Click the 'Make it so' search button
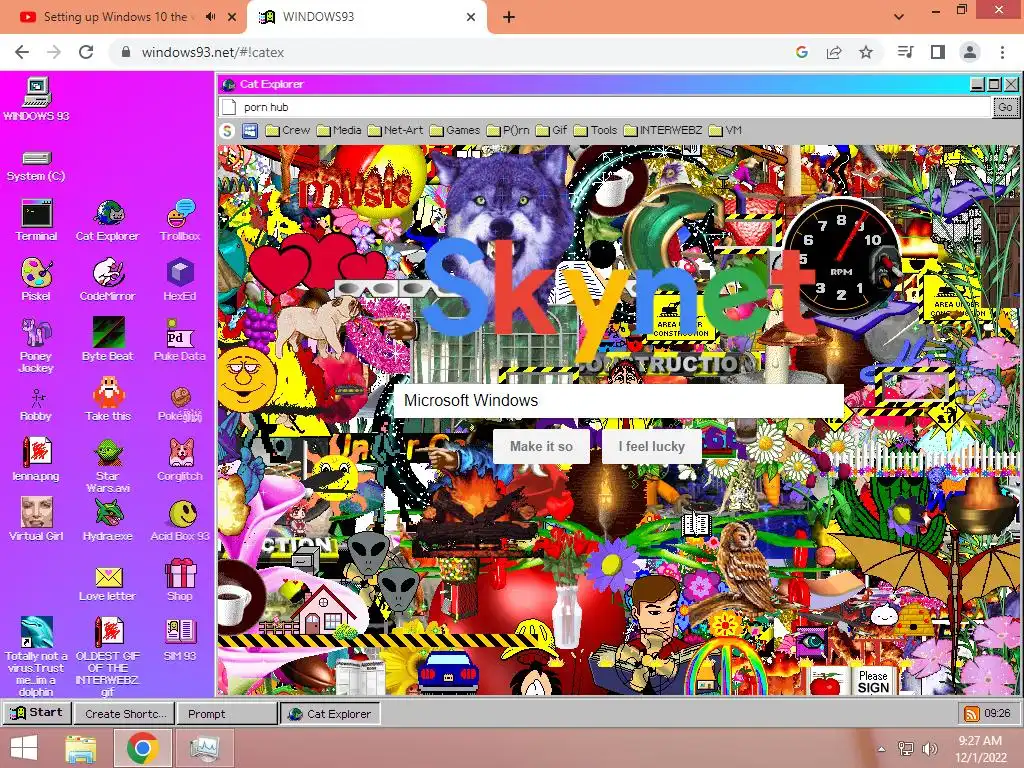Screen dimensions: 1024x768 [x=541, y=447]
